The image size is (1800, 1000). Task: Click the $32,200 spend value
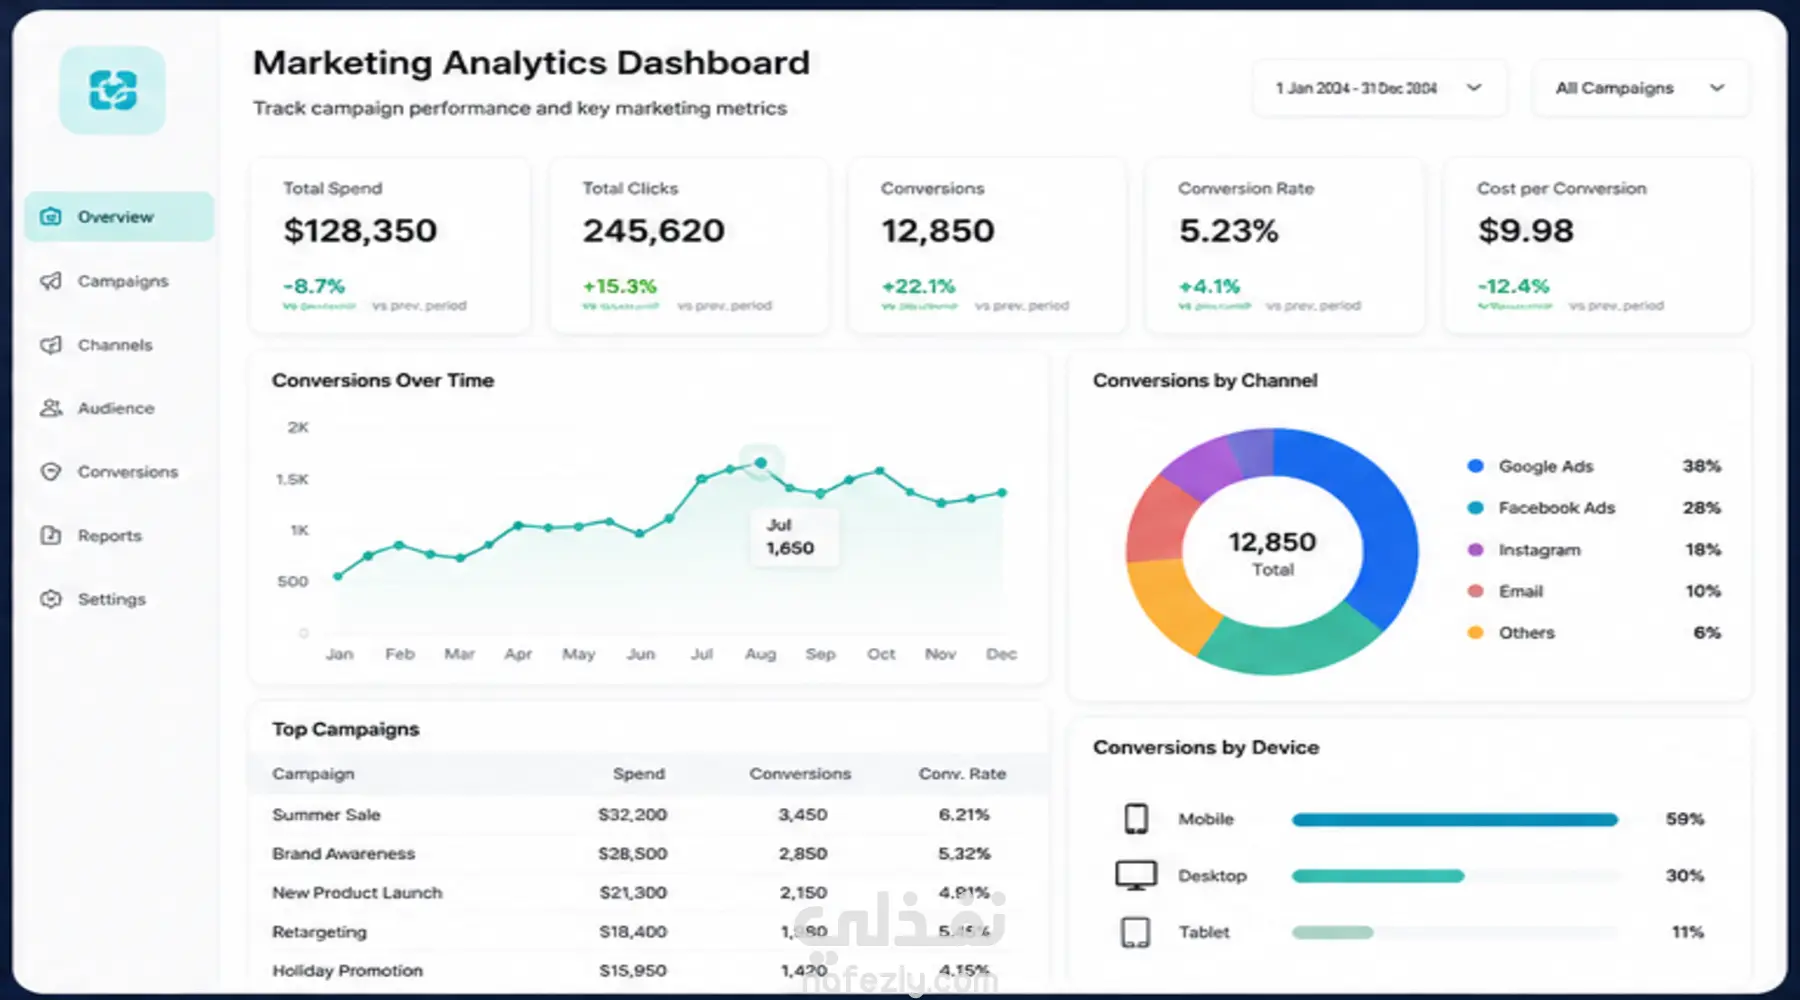[632, 815]
